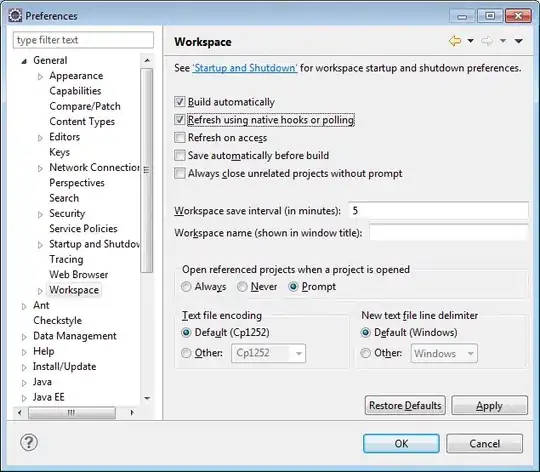Select Default (Windows) line delimiter
540x472 pixels.
pos(365,332)
